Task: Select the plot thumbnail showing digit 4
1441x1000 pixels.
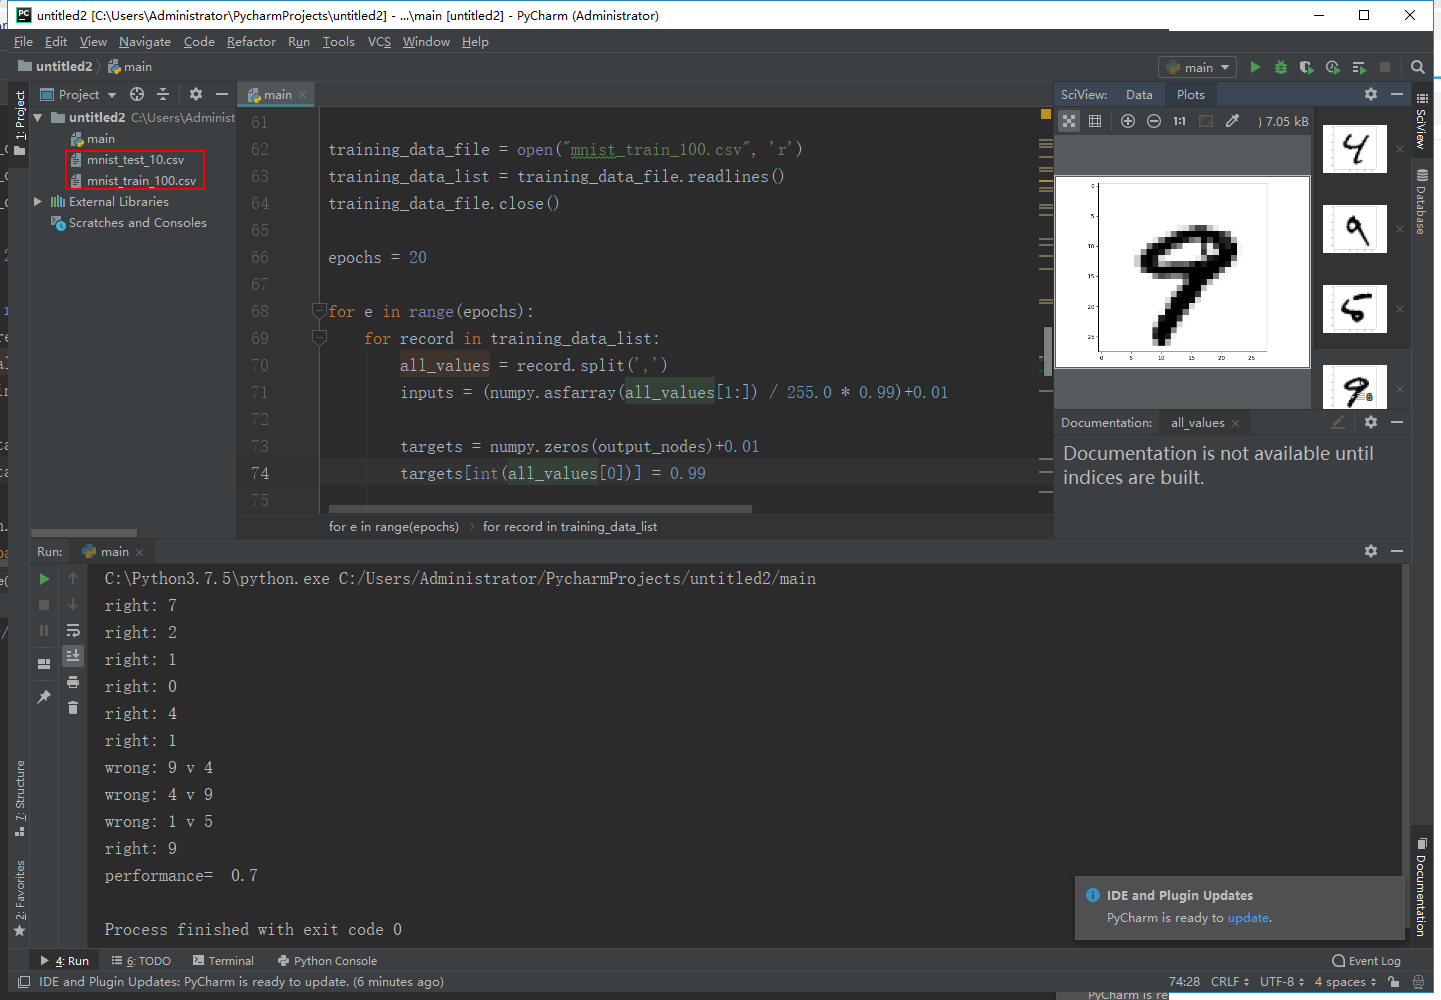Action: pyautogui.click(x=1355, y=149)
